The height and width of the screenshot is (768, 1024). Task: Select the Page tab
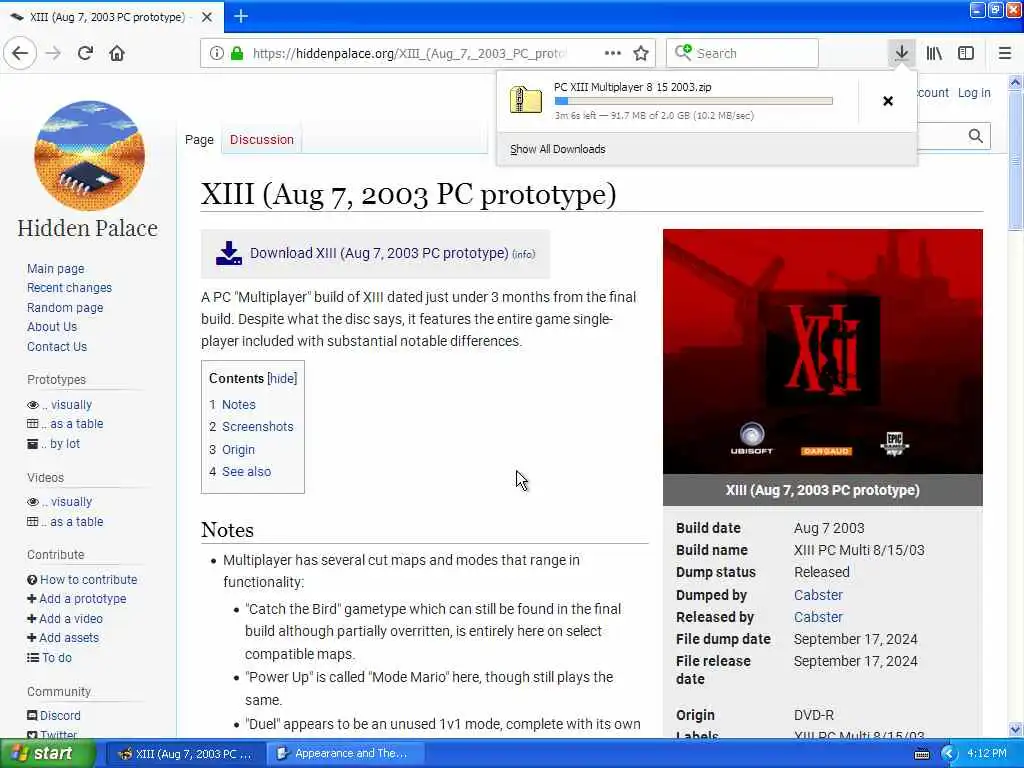coord(199,140)
